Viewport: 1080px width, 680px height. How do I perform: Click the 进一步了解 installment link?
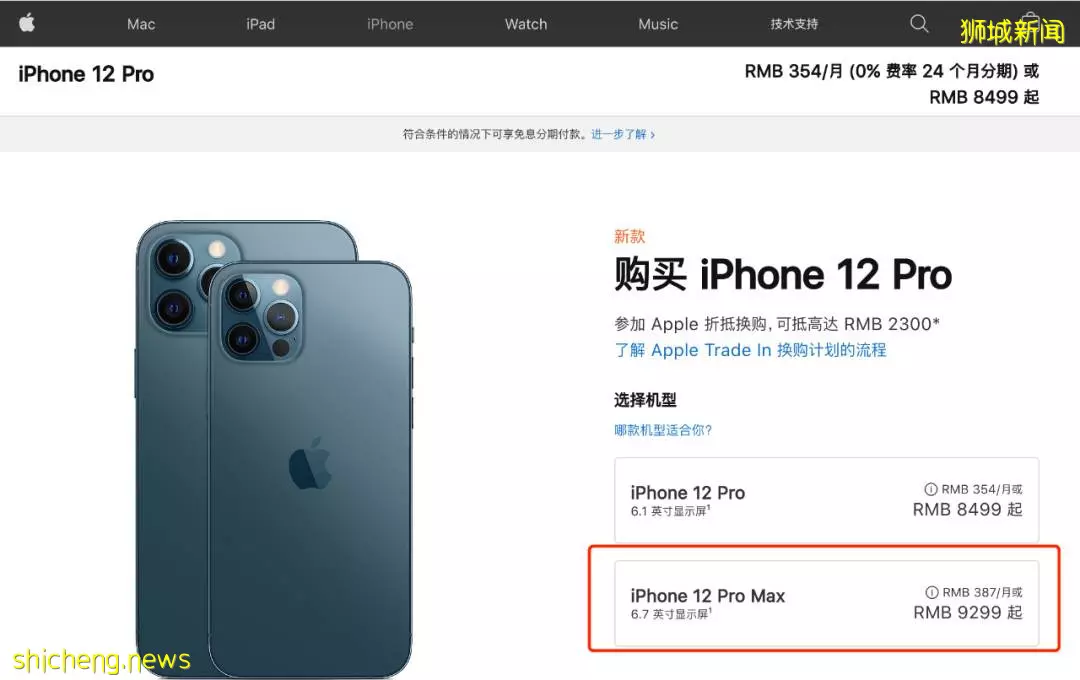(619, 134)
